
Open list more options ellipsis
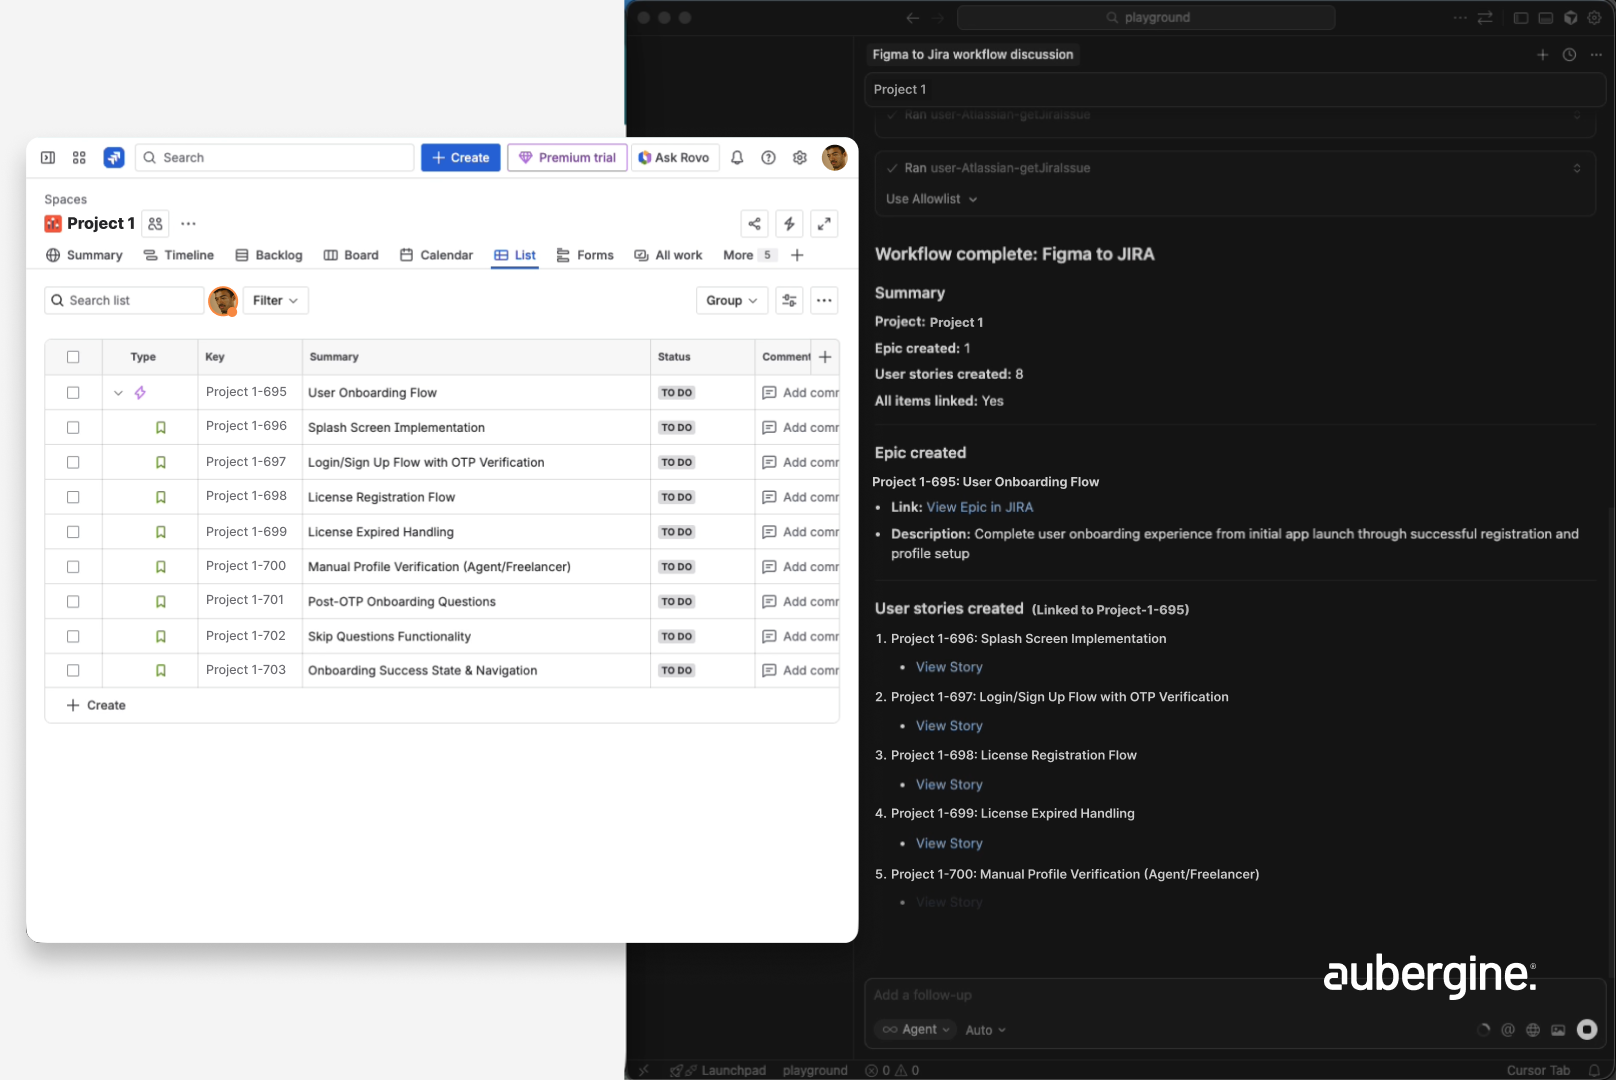[824, 300]
